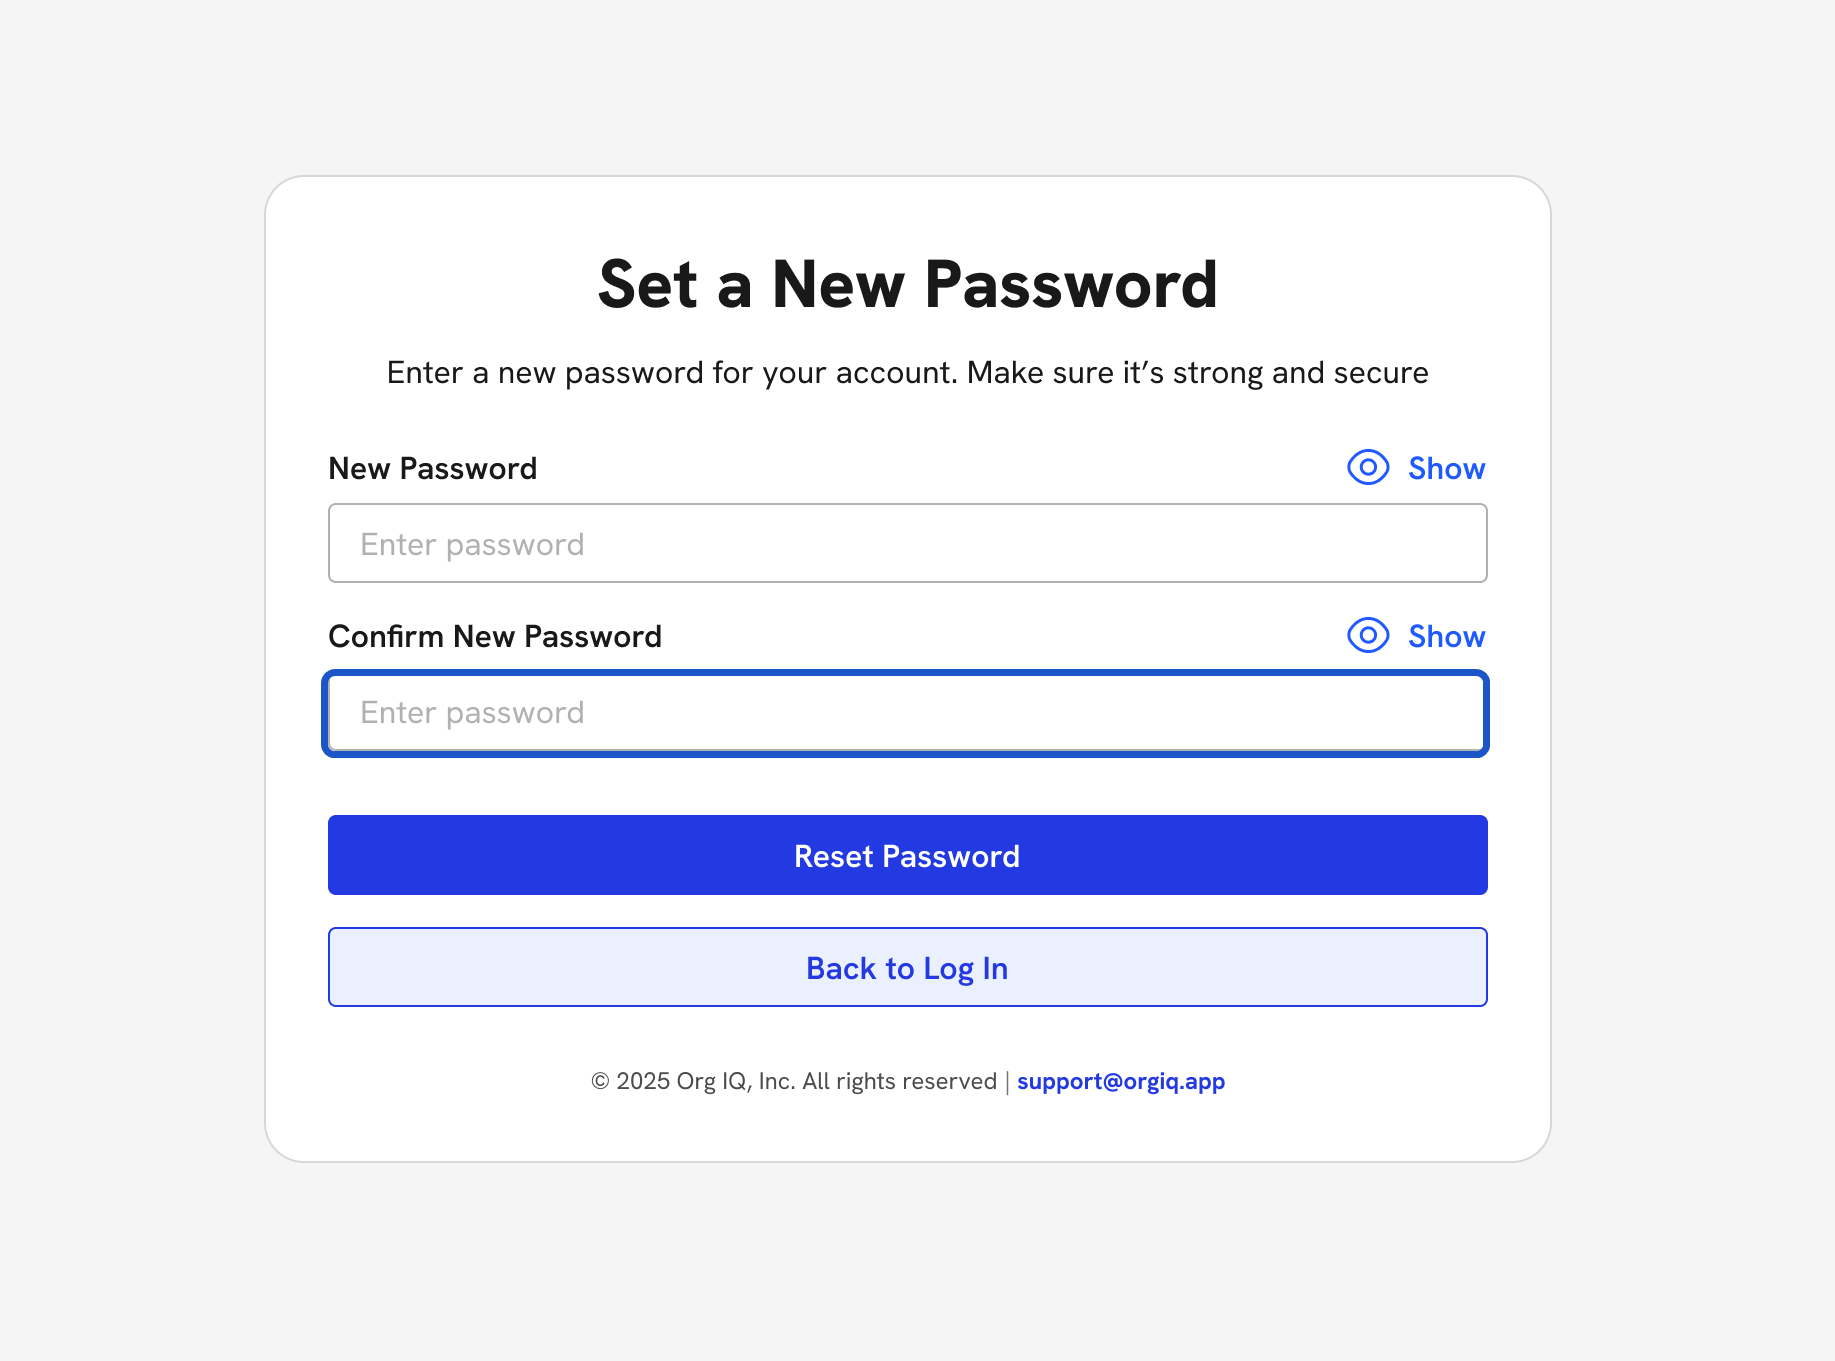Viewport: 1835px width, 1361px height.
Task: Contact support through the footer email link
Action: coord(1120,1081)
